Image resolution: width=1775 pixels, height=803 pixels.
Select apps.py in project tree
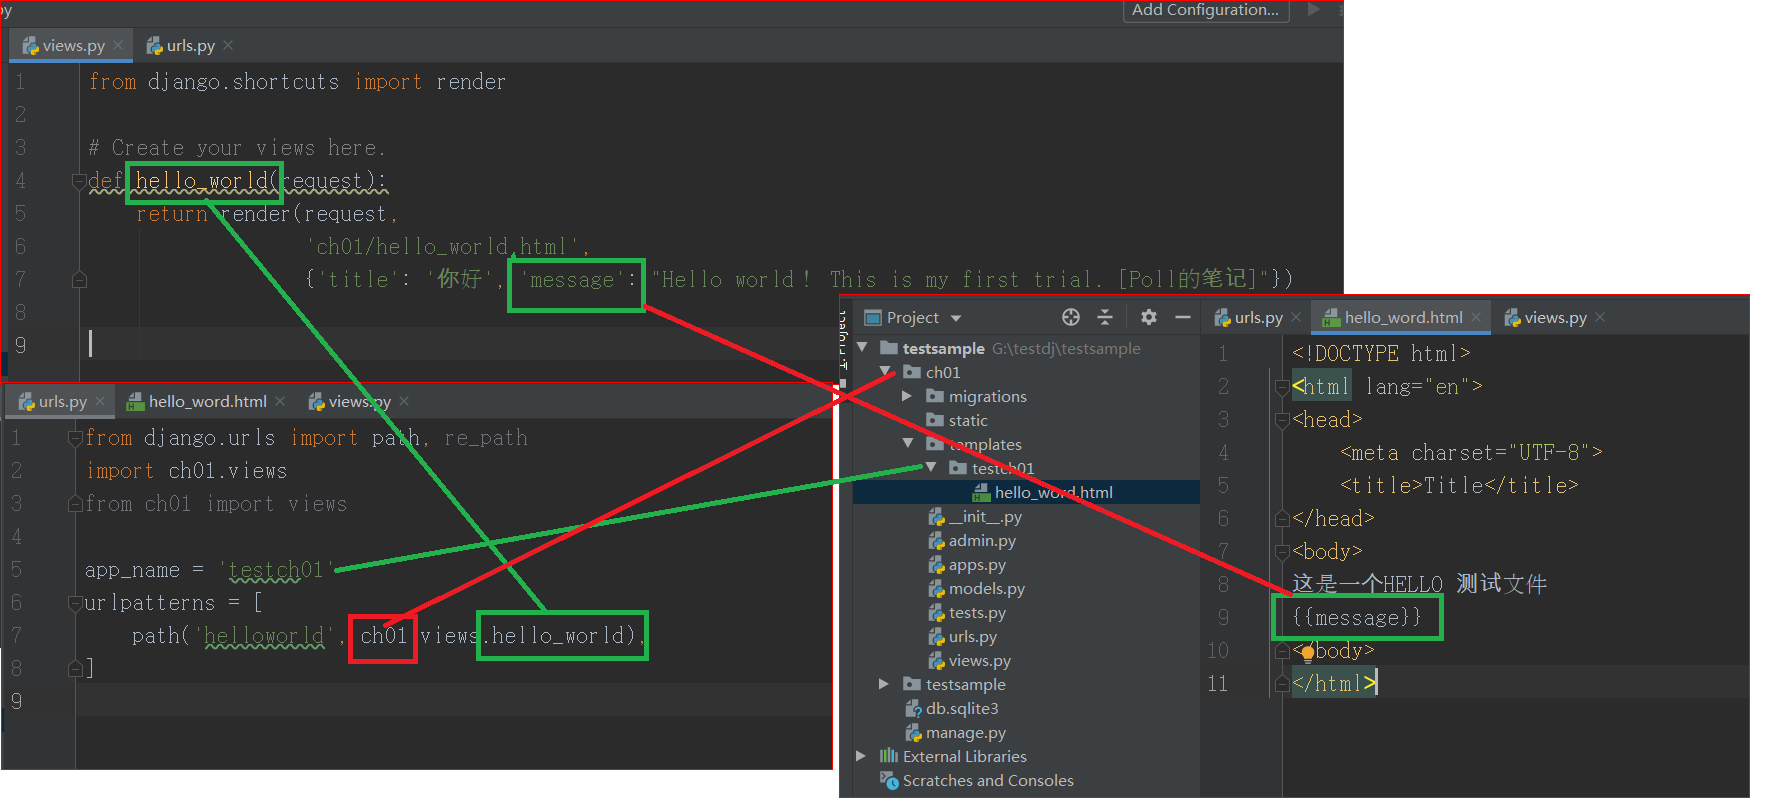[x=977, y=564]
